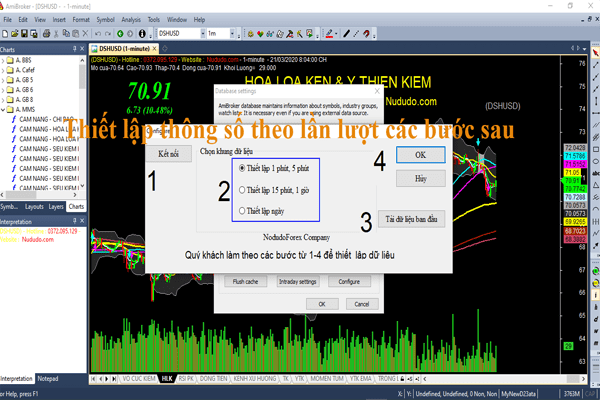600x400 pixels.
Task: Open the 1m interval dropdown
Action: pyautogui.click(x=232, y=34)
